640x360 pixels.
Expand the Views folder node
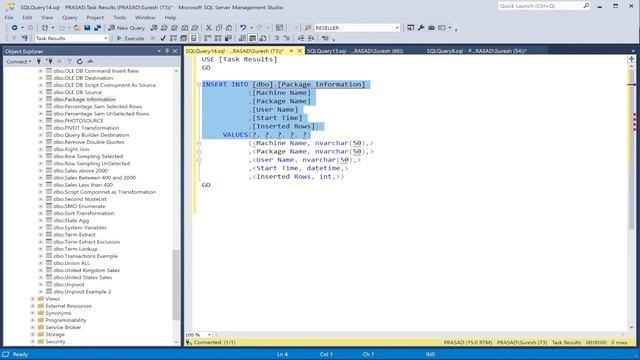click(x=33, y=299)
